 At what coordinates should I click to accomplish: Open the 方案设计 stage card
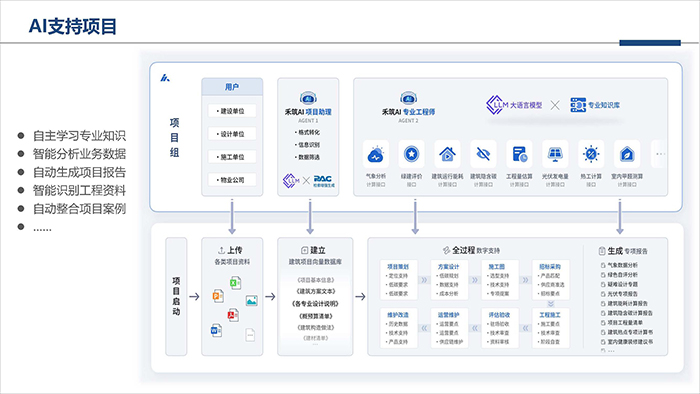[x=449, y=280]
